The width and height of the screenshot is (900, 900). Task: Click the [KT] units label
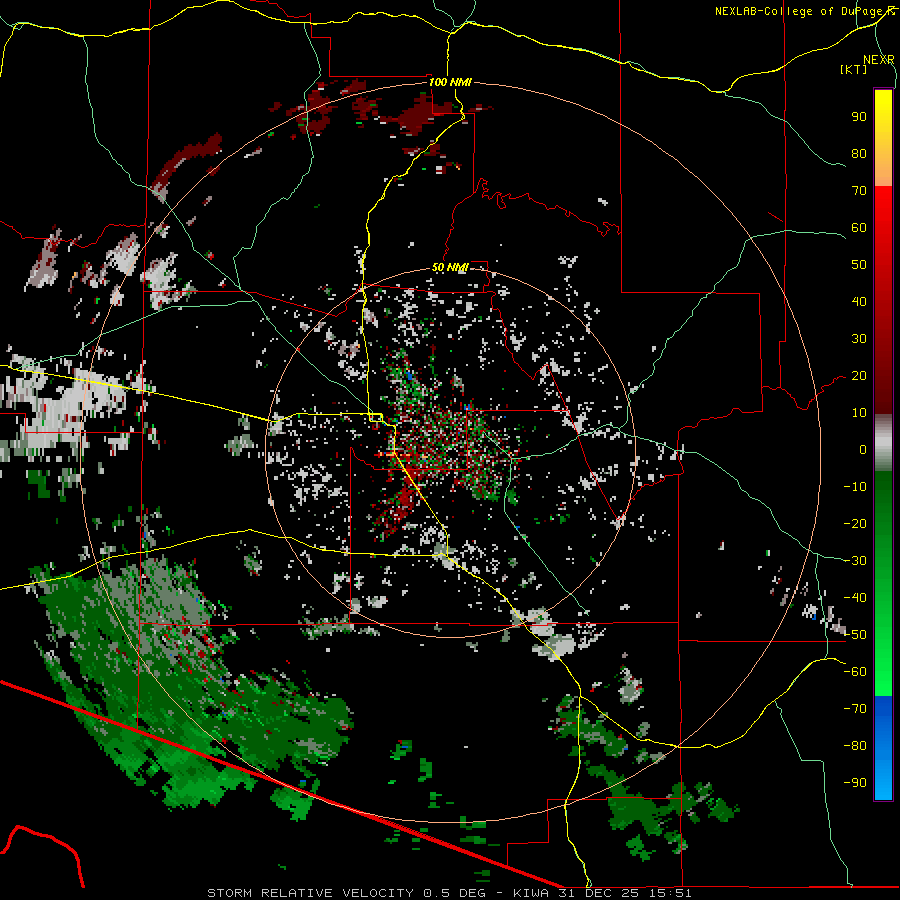coord(854,69)
